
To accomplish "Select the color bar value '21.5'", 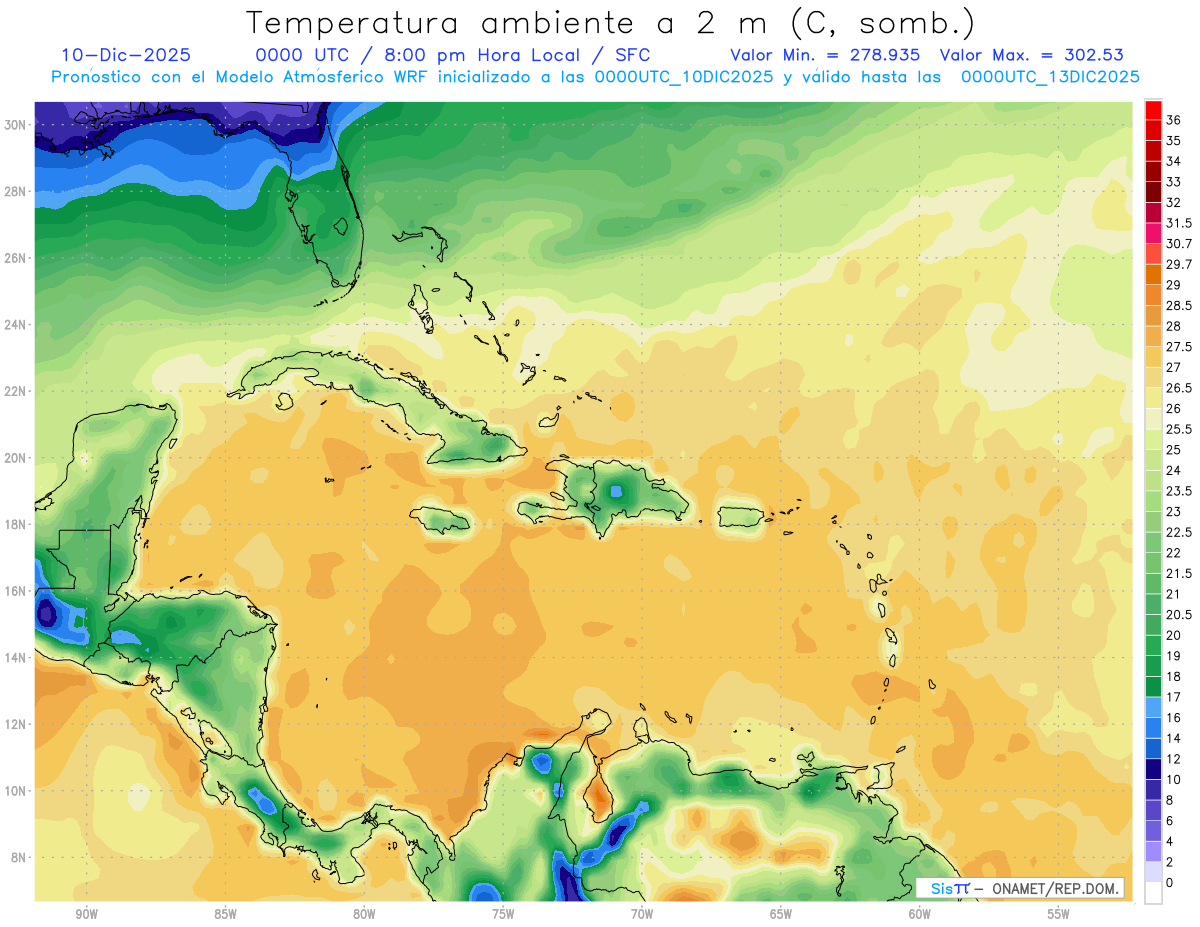I will tap(1179, 573).
